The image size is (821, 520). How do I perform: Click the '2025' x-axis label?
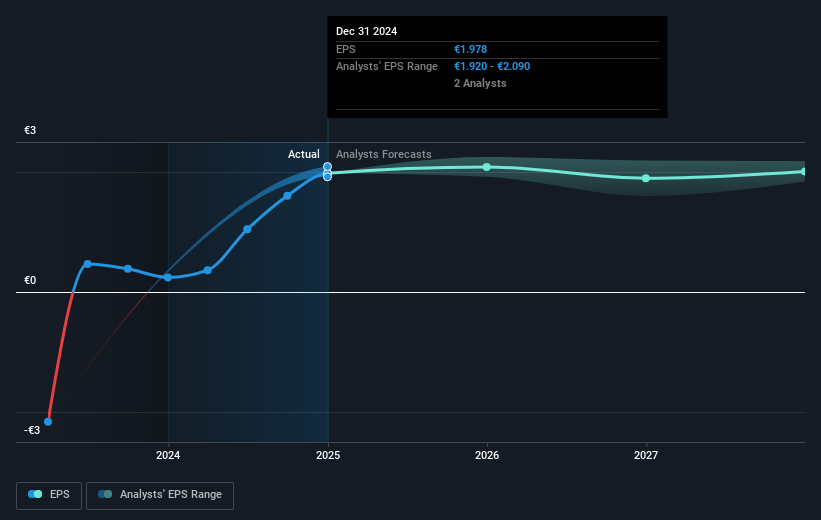(x=328, y=455)
